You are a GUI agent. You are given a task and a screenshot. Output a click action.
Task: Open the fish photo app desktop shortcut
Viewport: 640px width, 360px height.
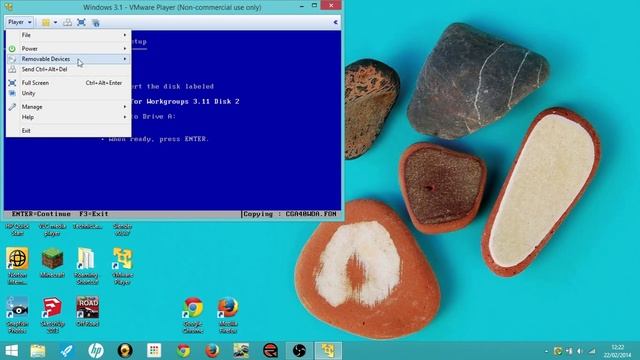[17, 315]
